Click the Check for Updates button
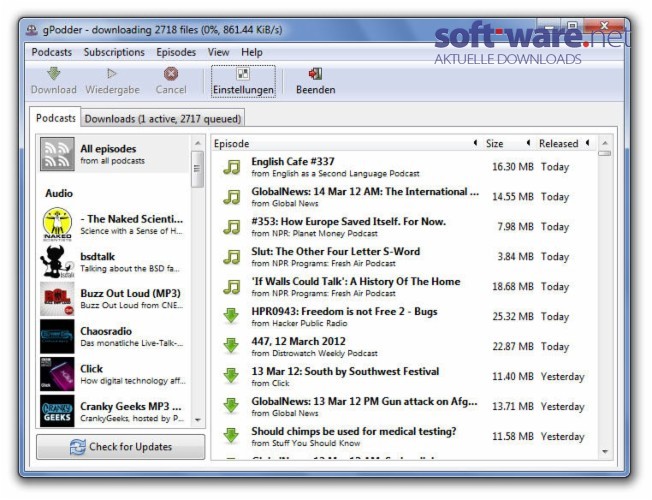652x500 pixels. click(x=121, y=447)
